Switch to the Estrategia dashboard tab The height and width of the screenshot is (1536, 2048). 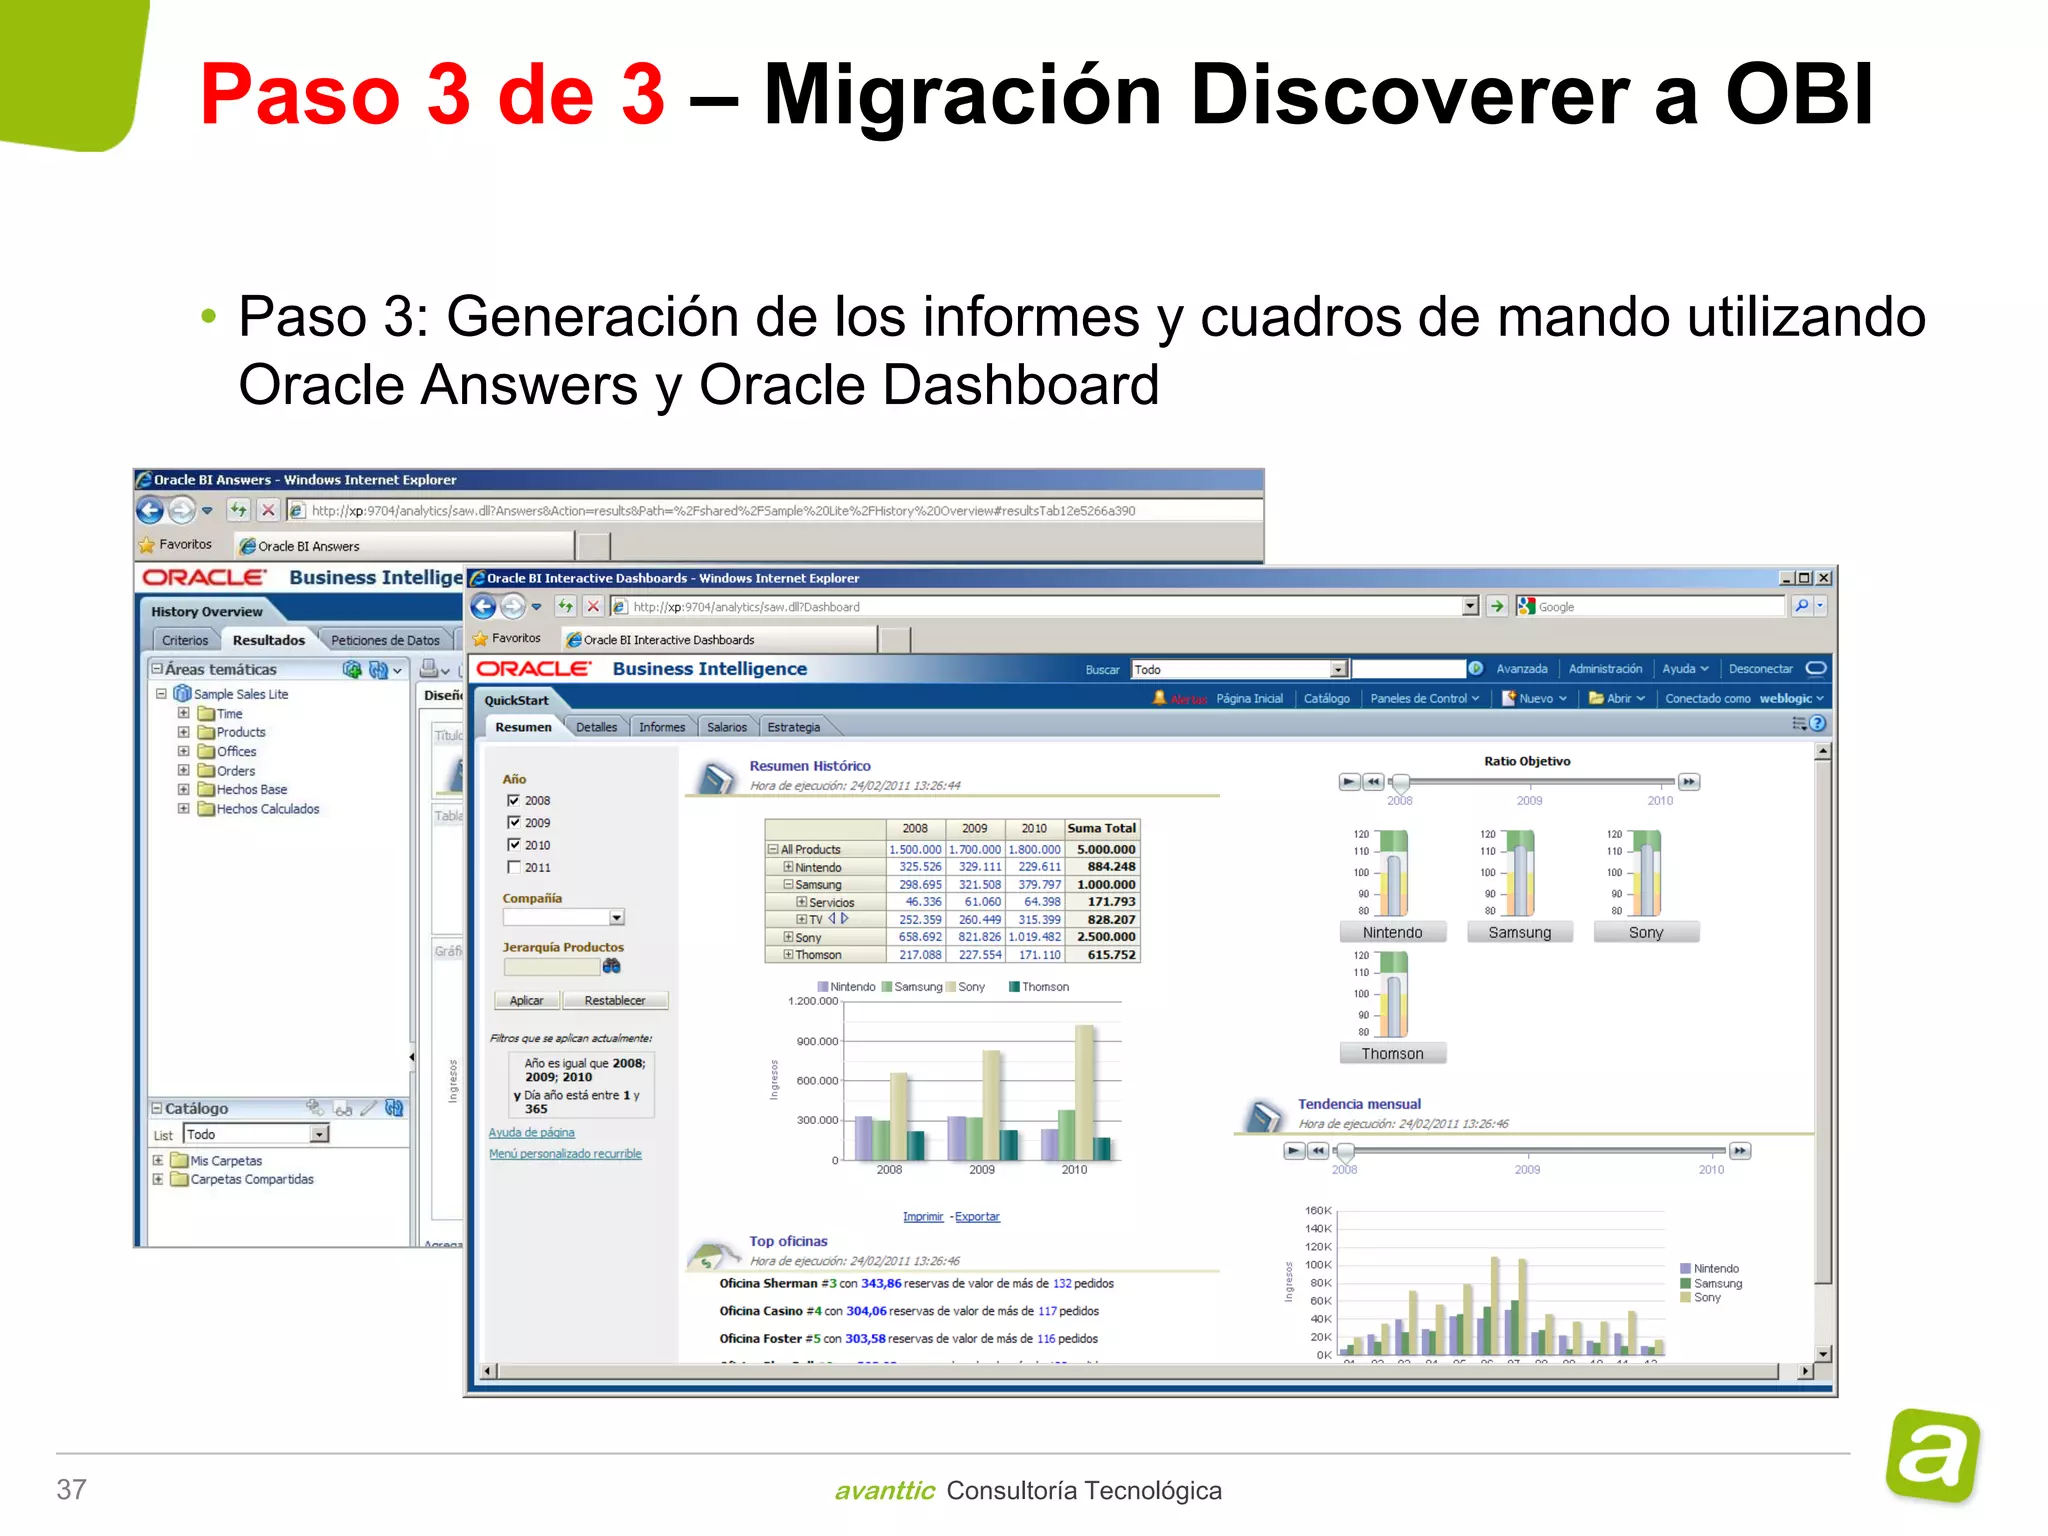(794, 727)
